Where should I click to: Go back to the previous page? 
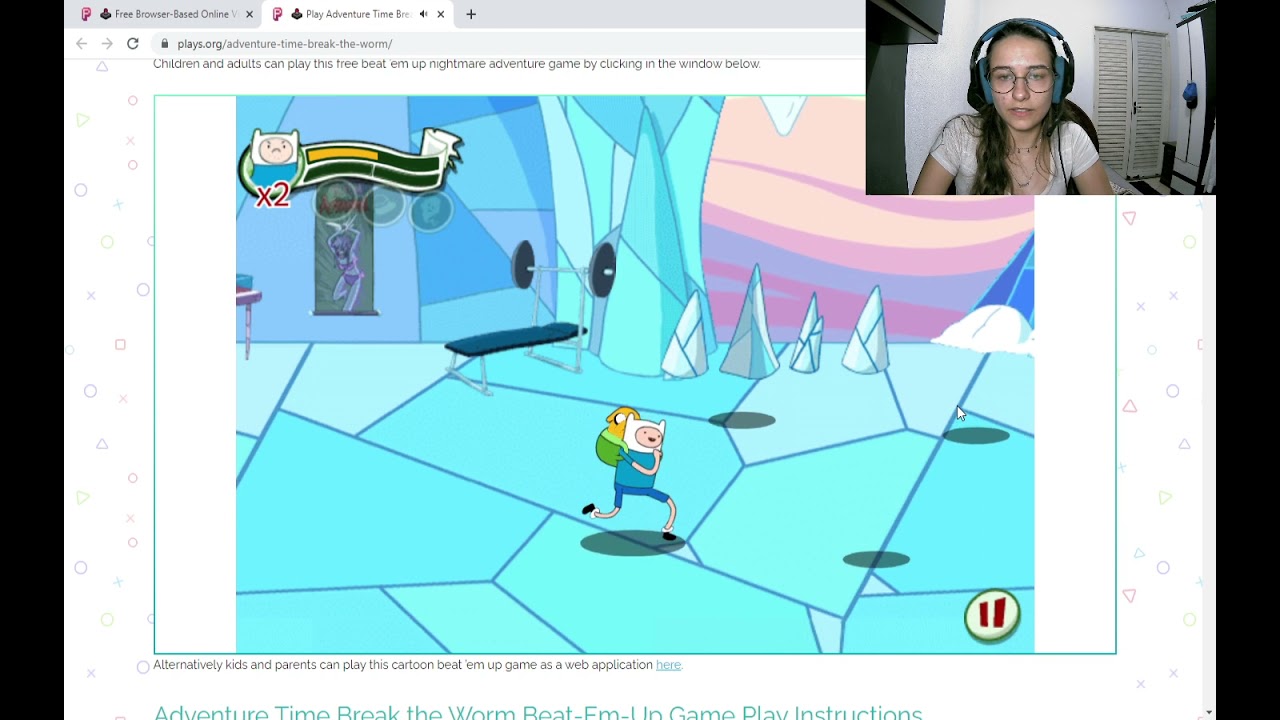coord(82,43)
